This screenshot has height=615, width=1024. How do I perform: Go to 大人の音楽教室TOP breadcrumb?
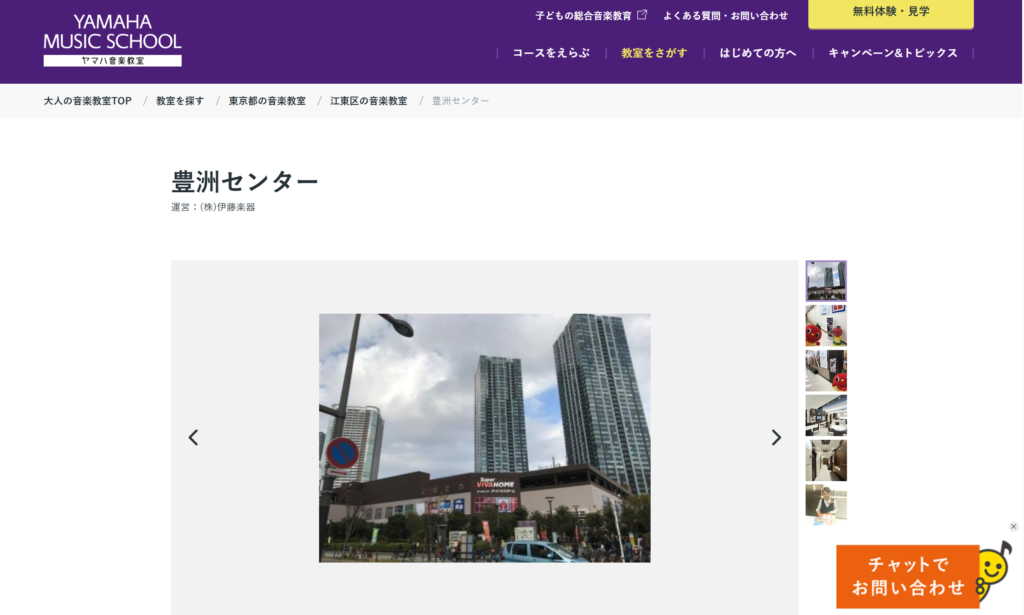88,101
